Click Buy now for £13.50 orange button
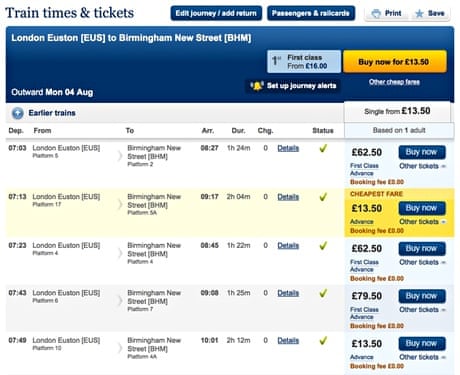This screenshot has width=460, height=375. click(x=395, y=62)
